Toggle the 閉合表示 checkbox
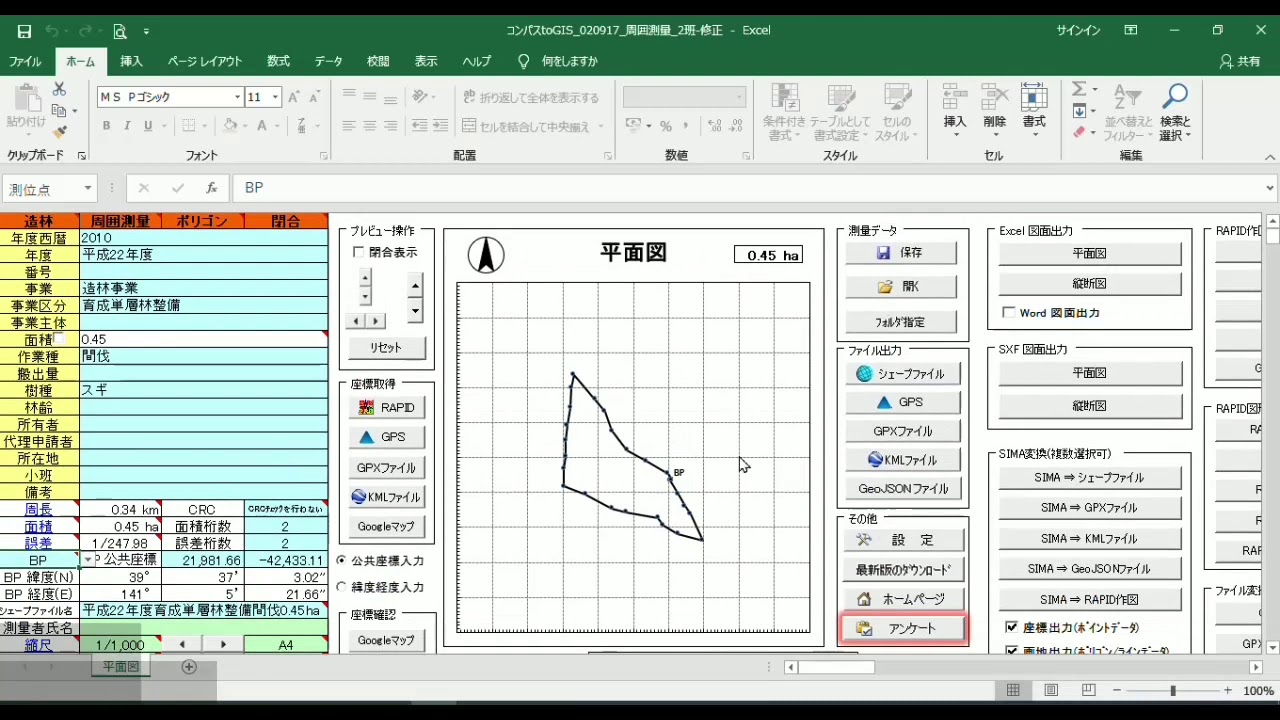This screenshot has height=720, width=1280. click(359, 253)
